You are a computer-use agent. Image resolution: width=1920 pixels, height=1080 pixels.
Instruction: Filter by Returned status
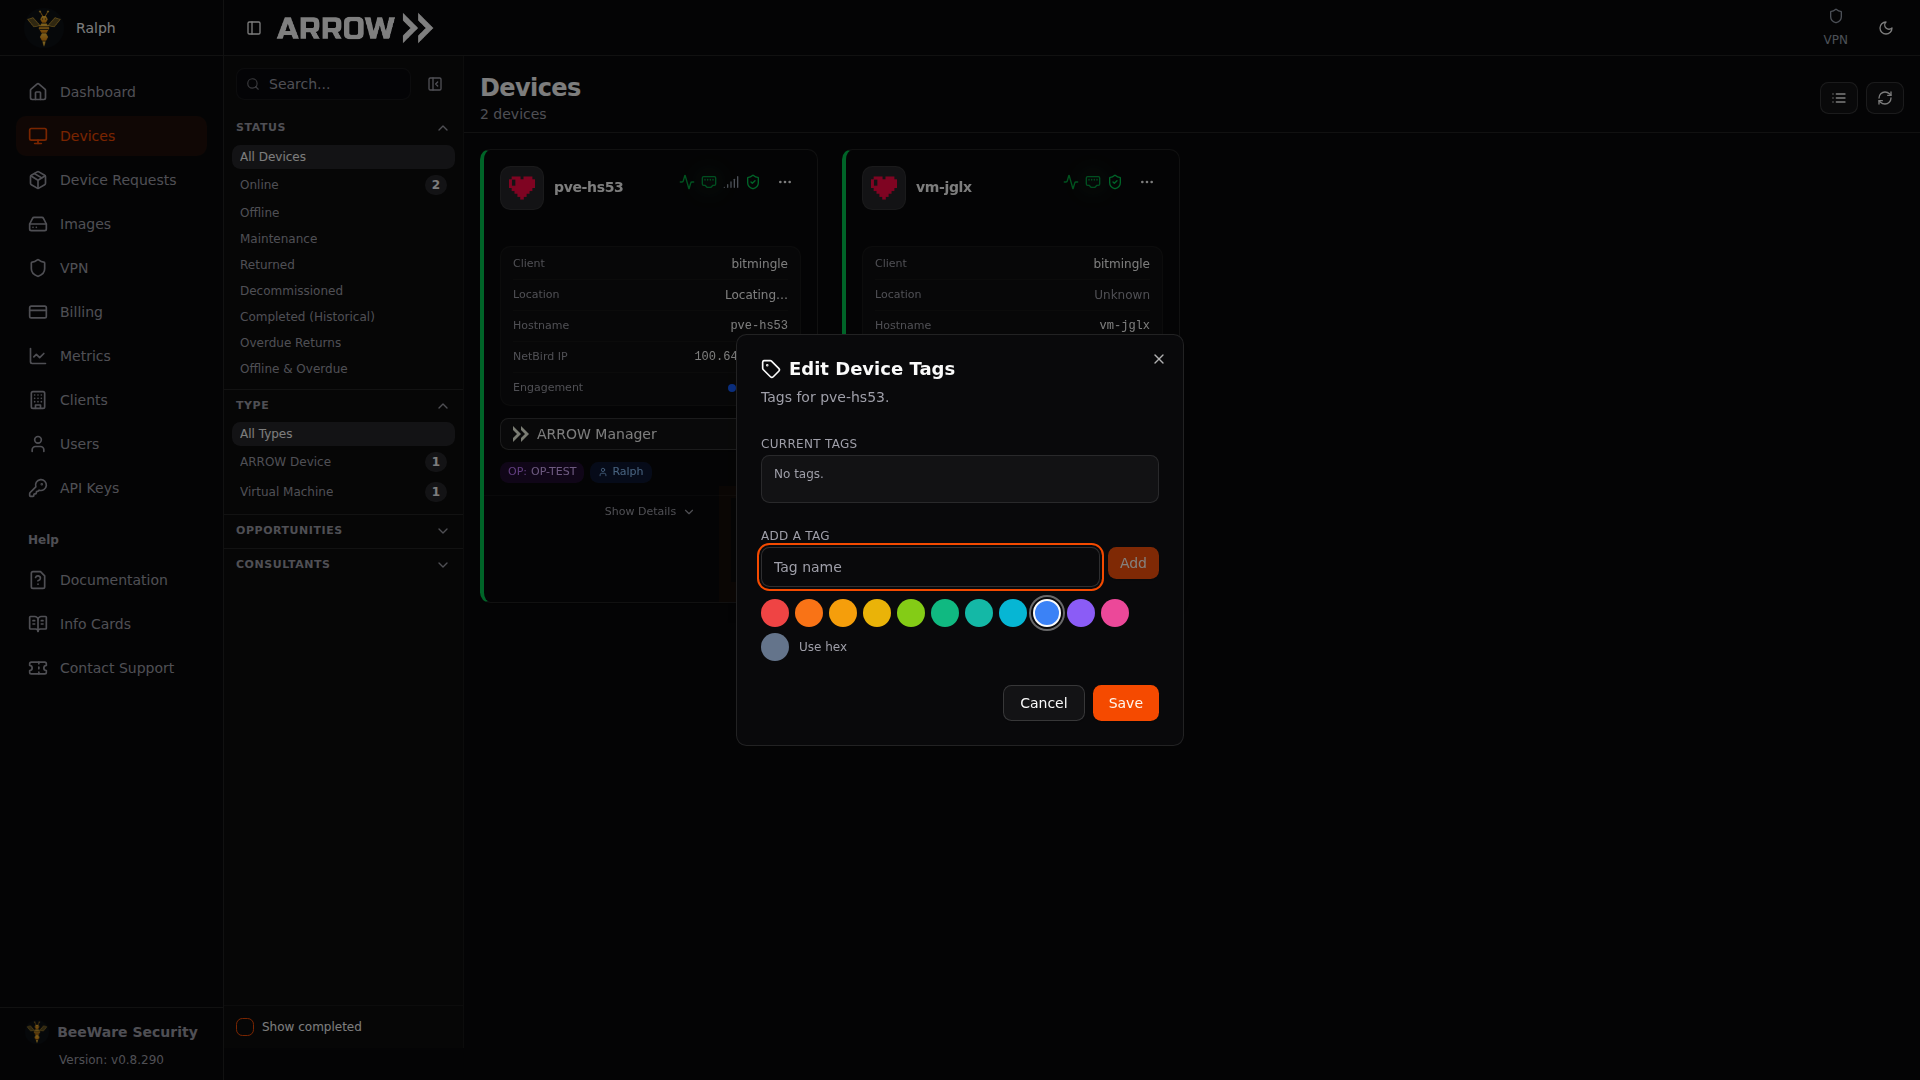[343, 265]
